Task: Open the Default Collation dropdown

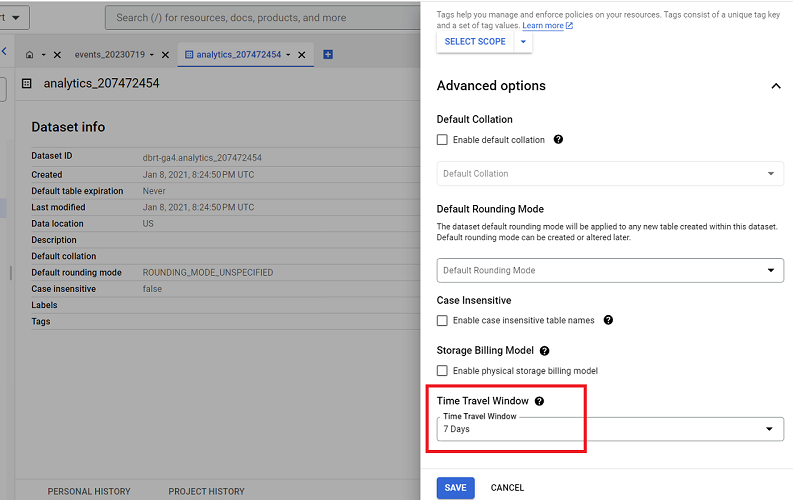Action: pos(610,173)
